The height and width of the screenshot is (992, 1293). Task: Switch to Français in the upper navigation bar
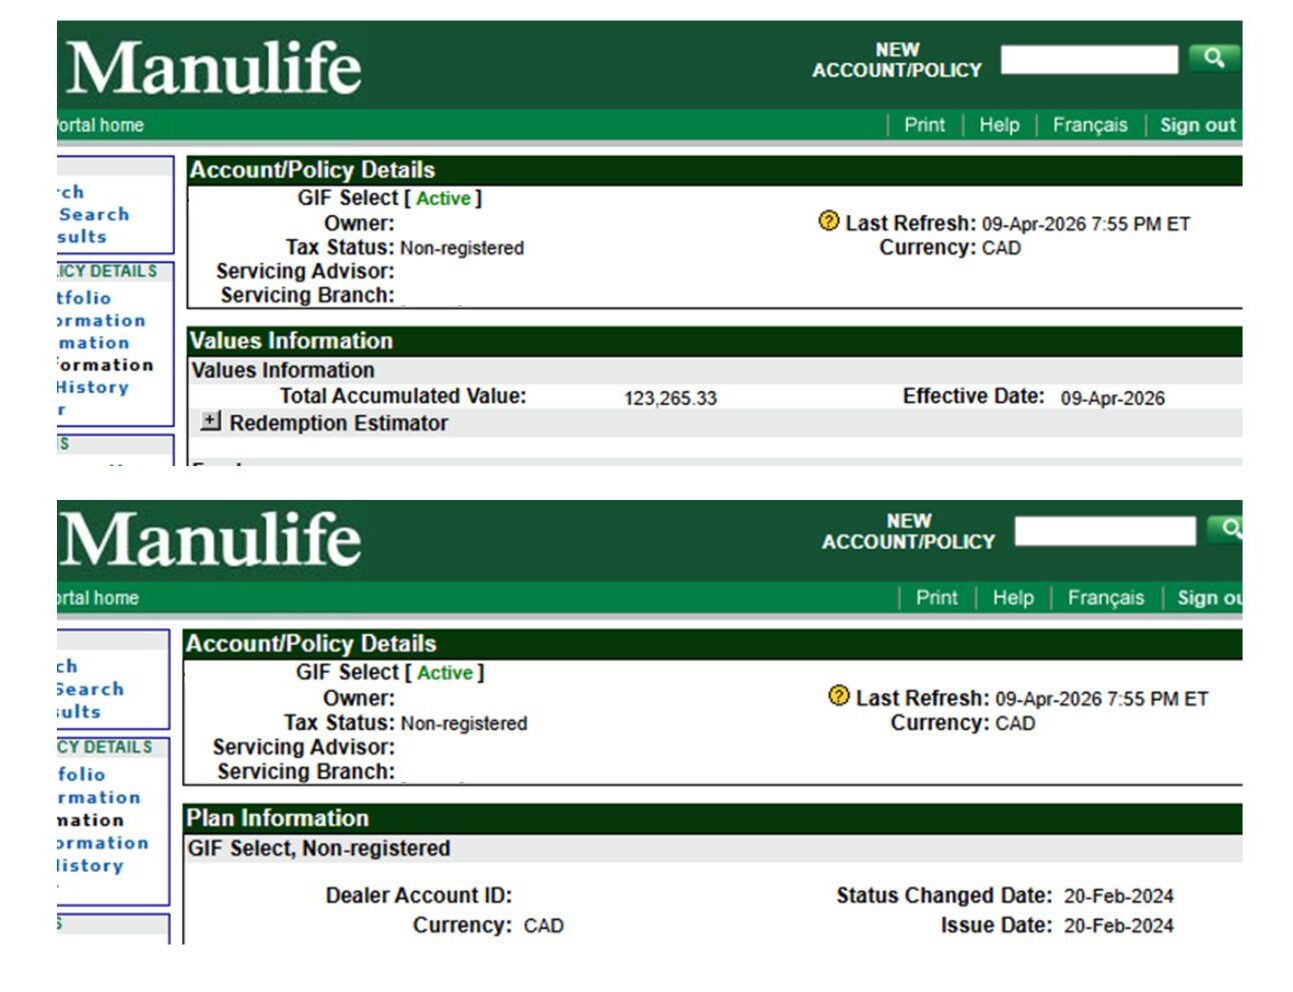coord(1089,125)
